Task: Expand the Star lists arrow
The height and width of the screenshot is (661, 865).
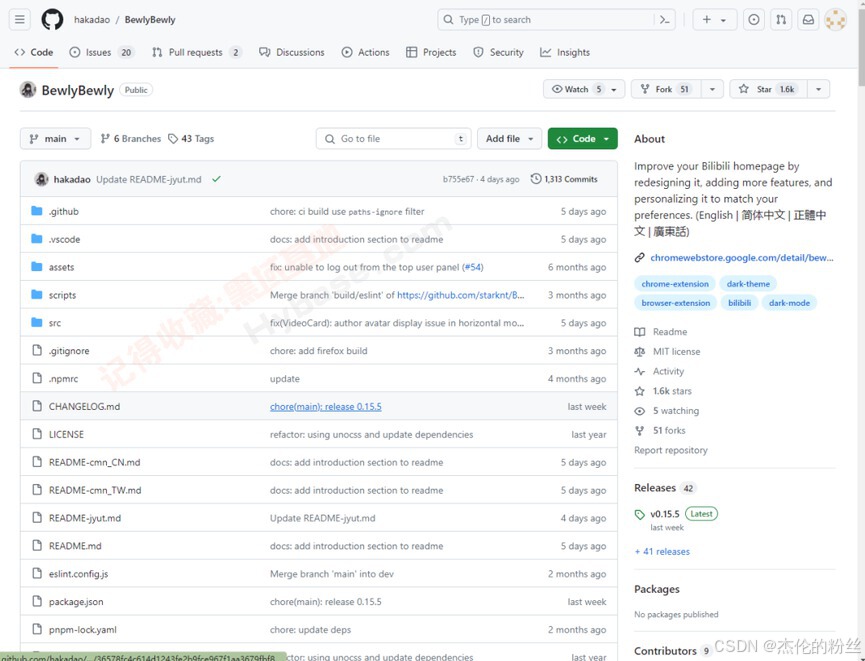Action: click(819, 89)
